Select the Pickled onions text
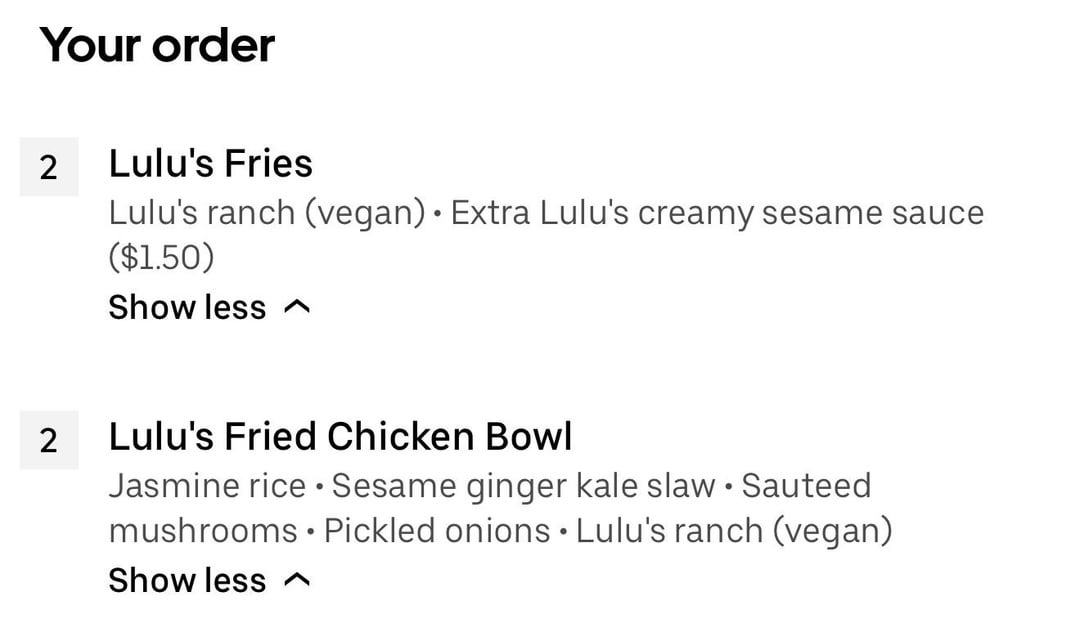The height and width of the screenshot is (628, 1080). 437,531
